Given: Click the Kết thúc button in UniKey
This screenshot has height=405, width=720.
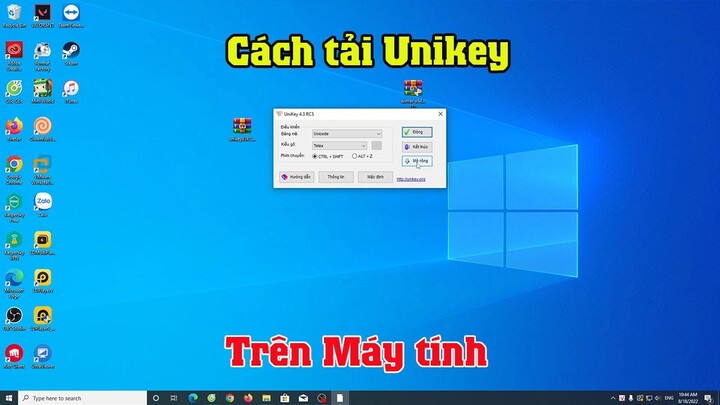Looking at the screenshot, I should coord(417,147).
